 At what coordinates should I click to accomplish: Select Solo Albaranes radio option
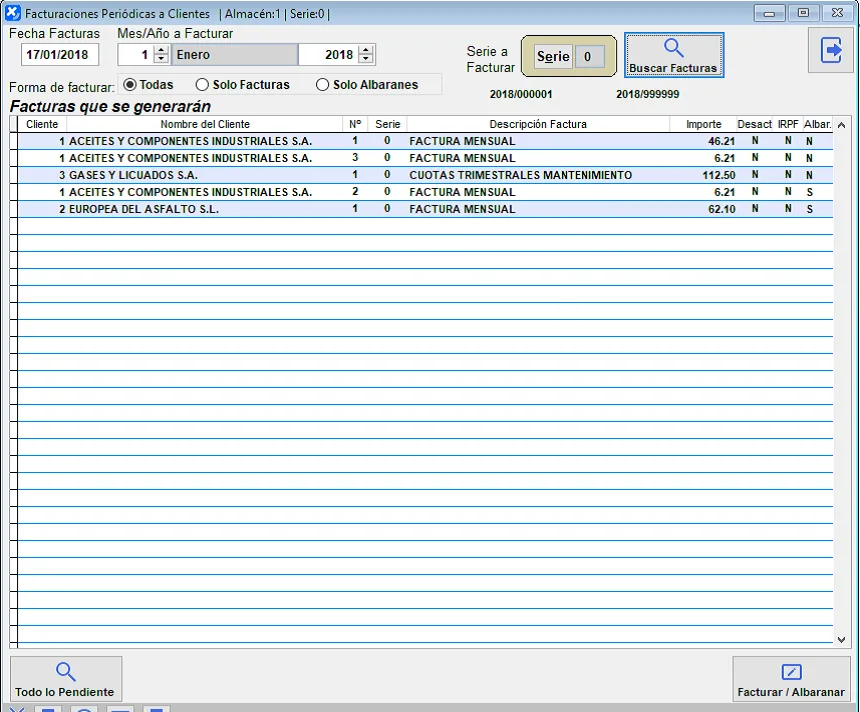pos(323,85)
